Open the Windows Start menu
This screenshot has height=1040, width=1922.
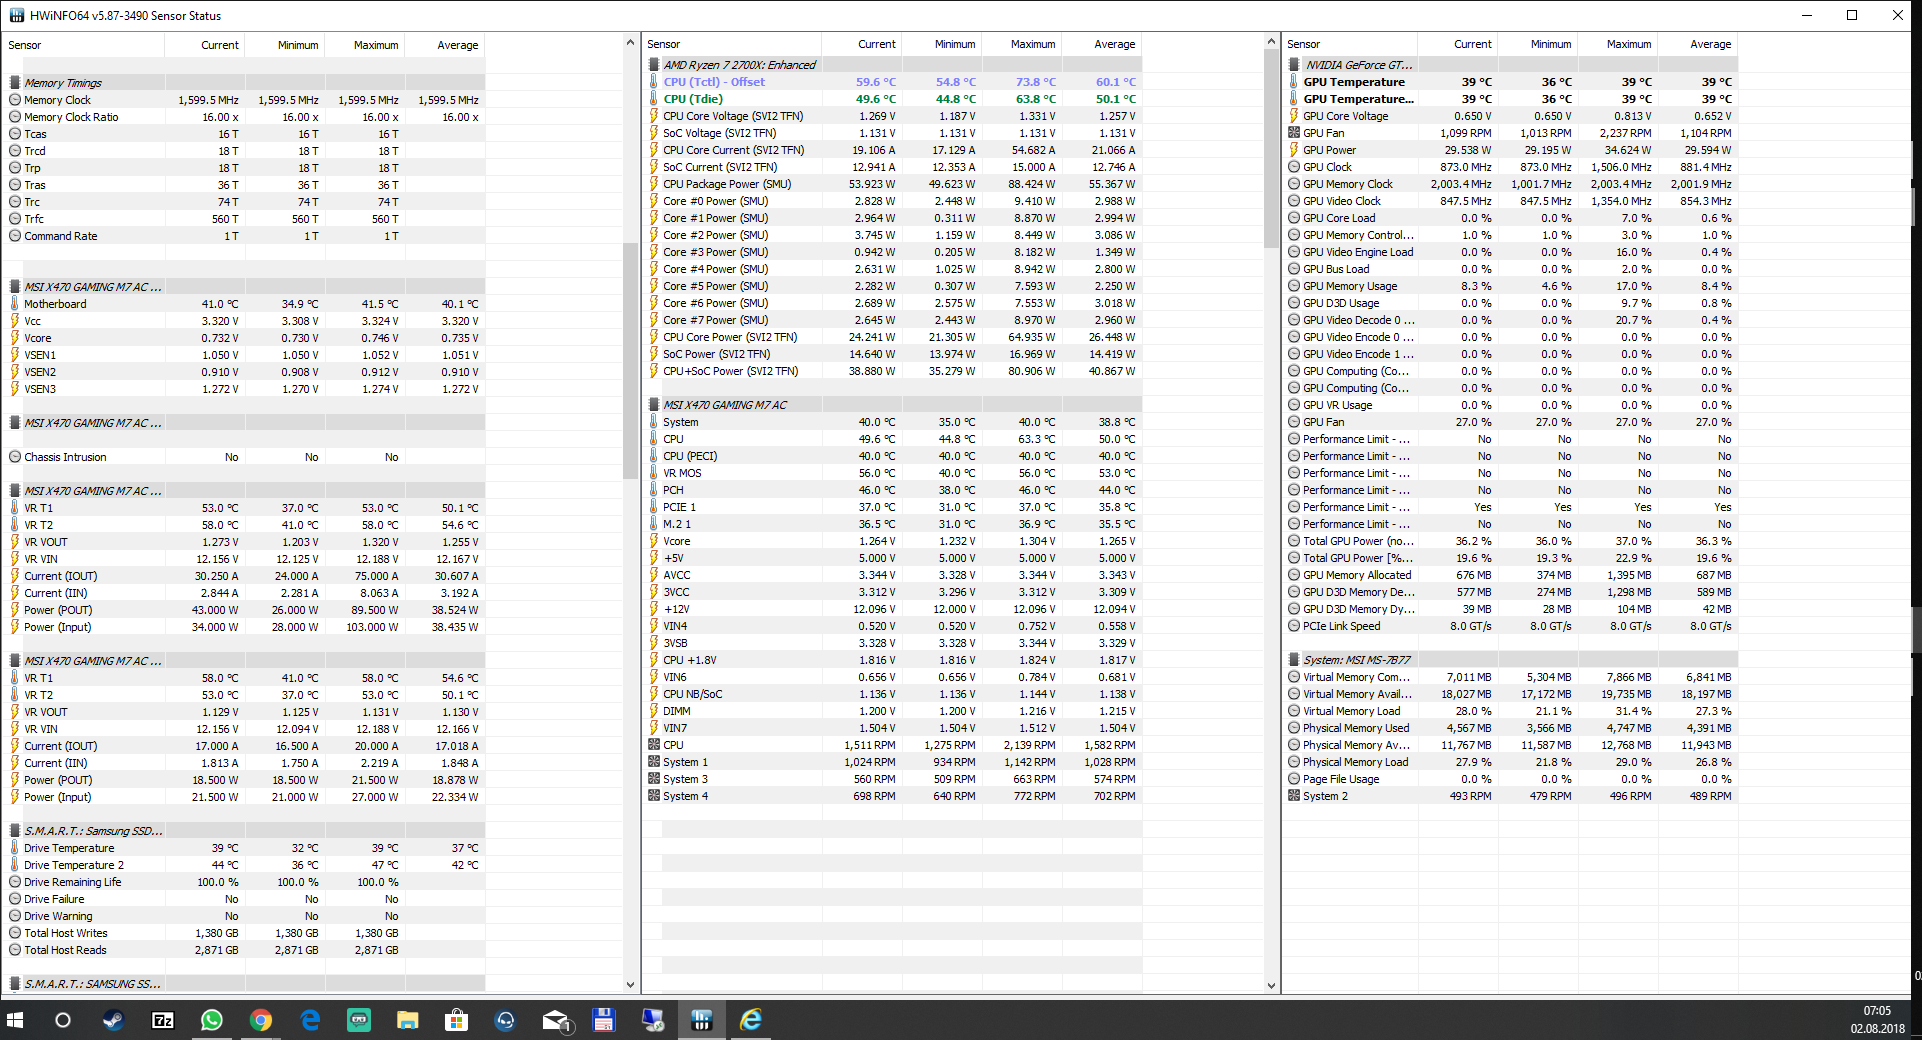tap(15, 1020)
